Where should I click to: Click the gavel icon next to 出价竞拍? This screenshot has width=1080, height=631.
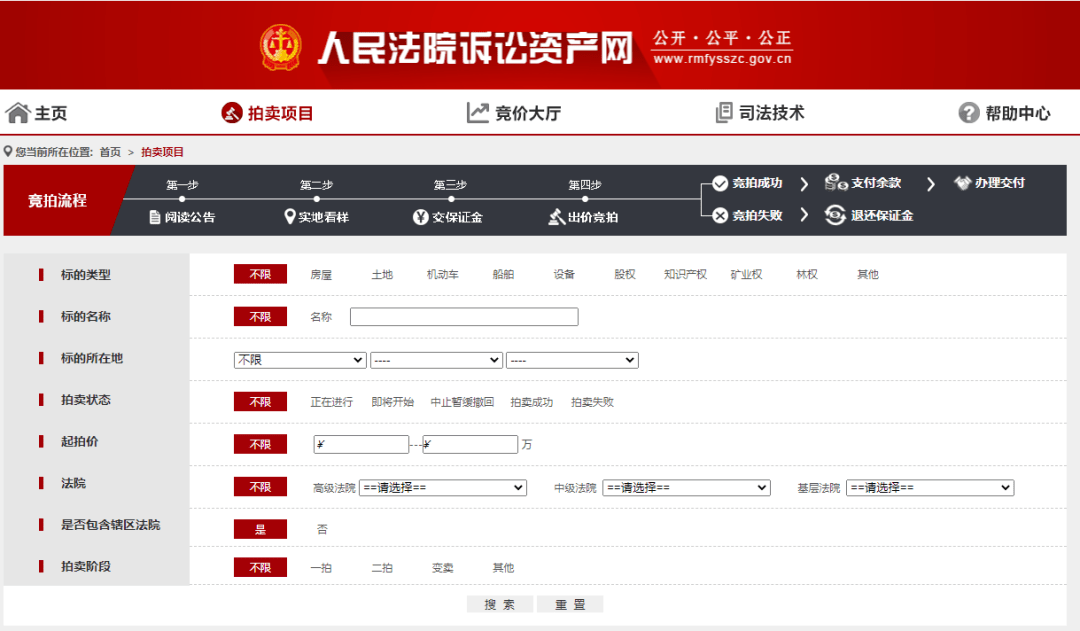pyautogui.click(x=557, y=217)
